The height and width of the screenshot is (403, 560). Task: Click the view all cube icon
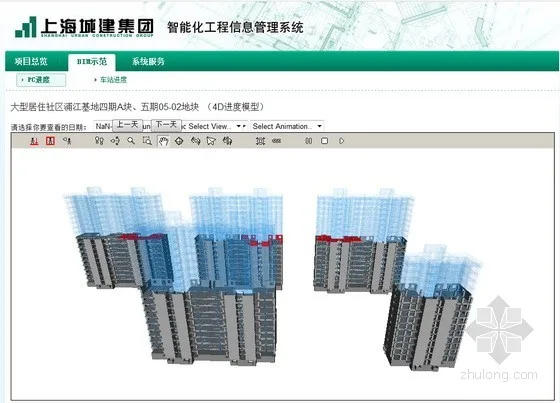point(227,141)
